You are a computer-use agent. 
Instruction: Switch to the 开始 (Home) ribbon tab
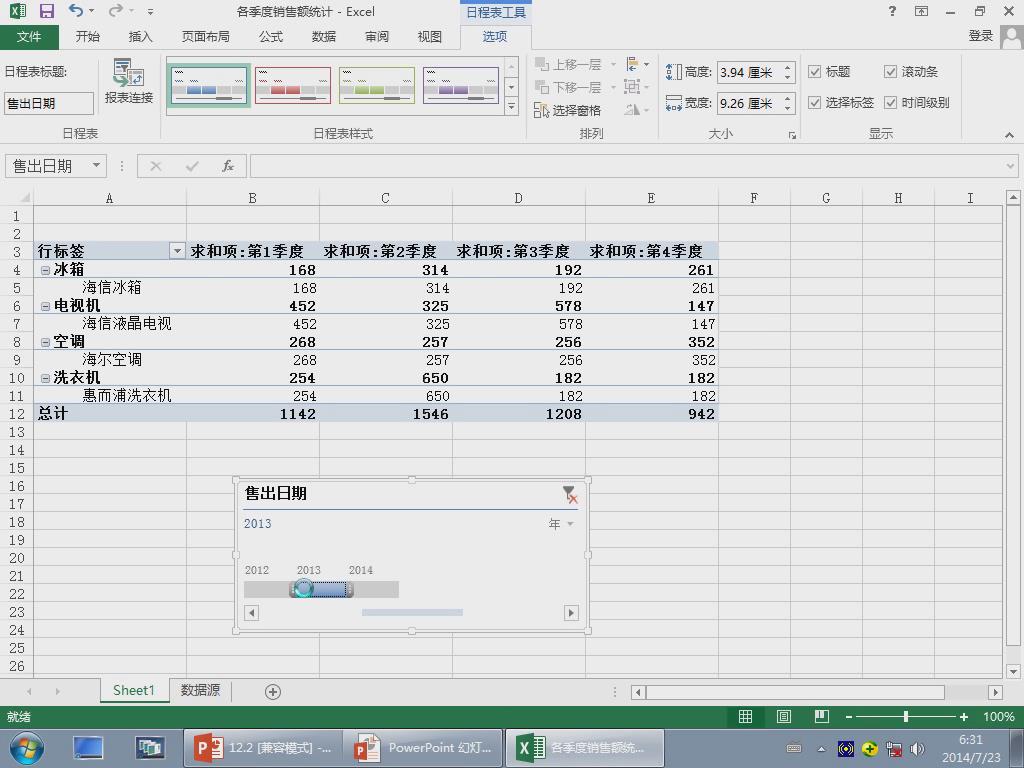point(88,37)
